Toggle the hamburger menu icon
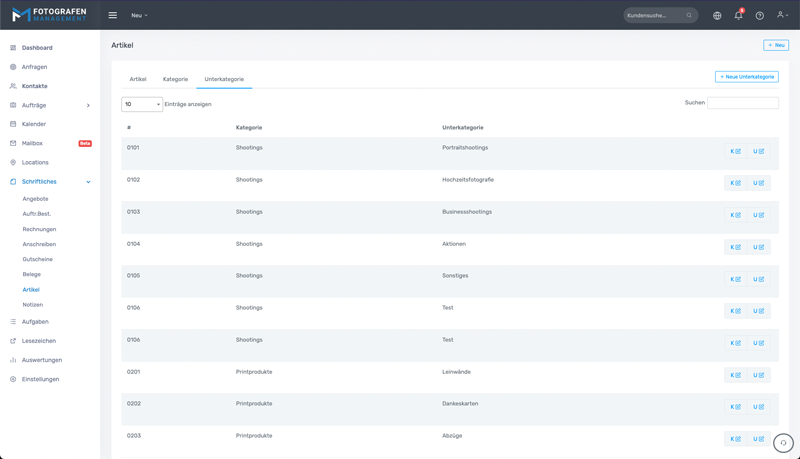The image size is (800, 459). pyautogui.click(x=112, y=15)
